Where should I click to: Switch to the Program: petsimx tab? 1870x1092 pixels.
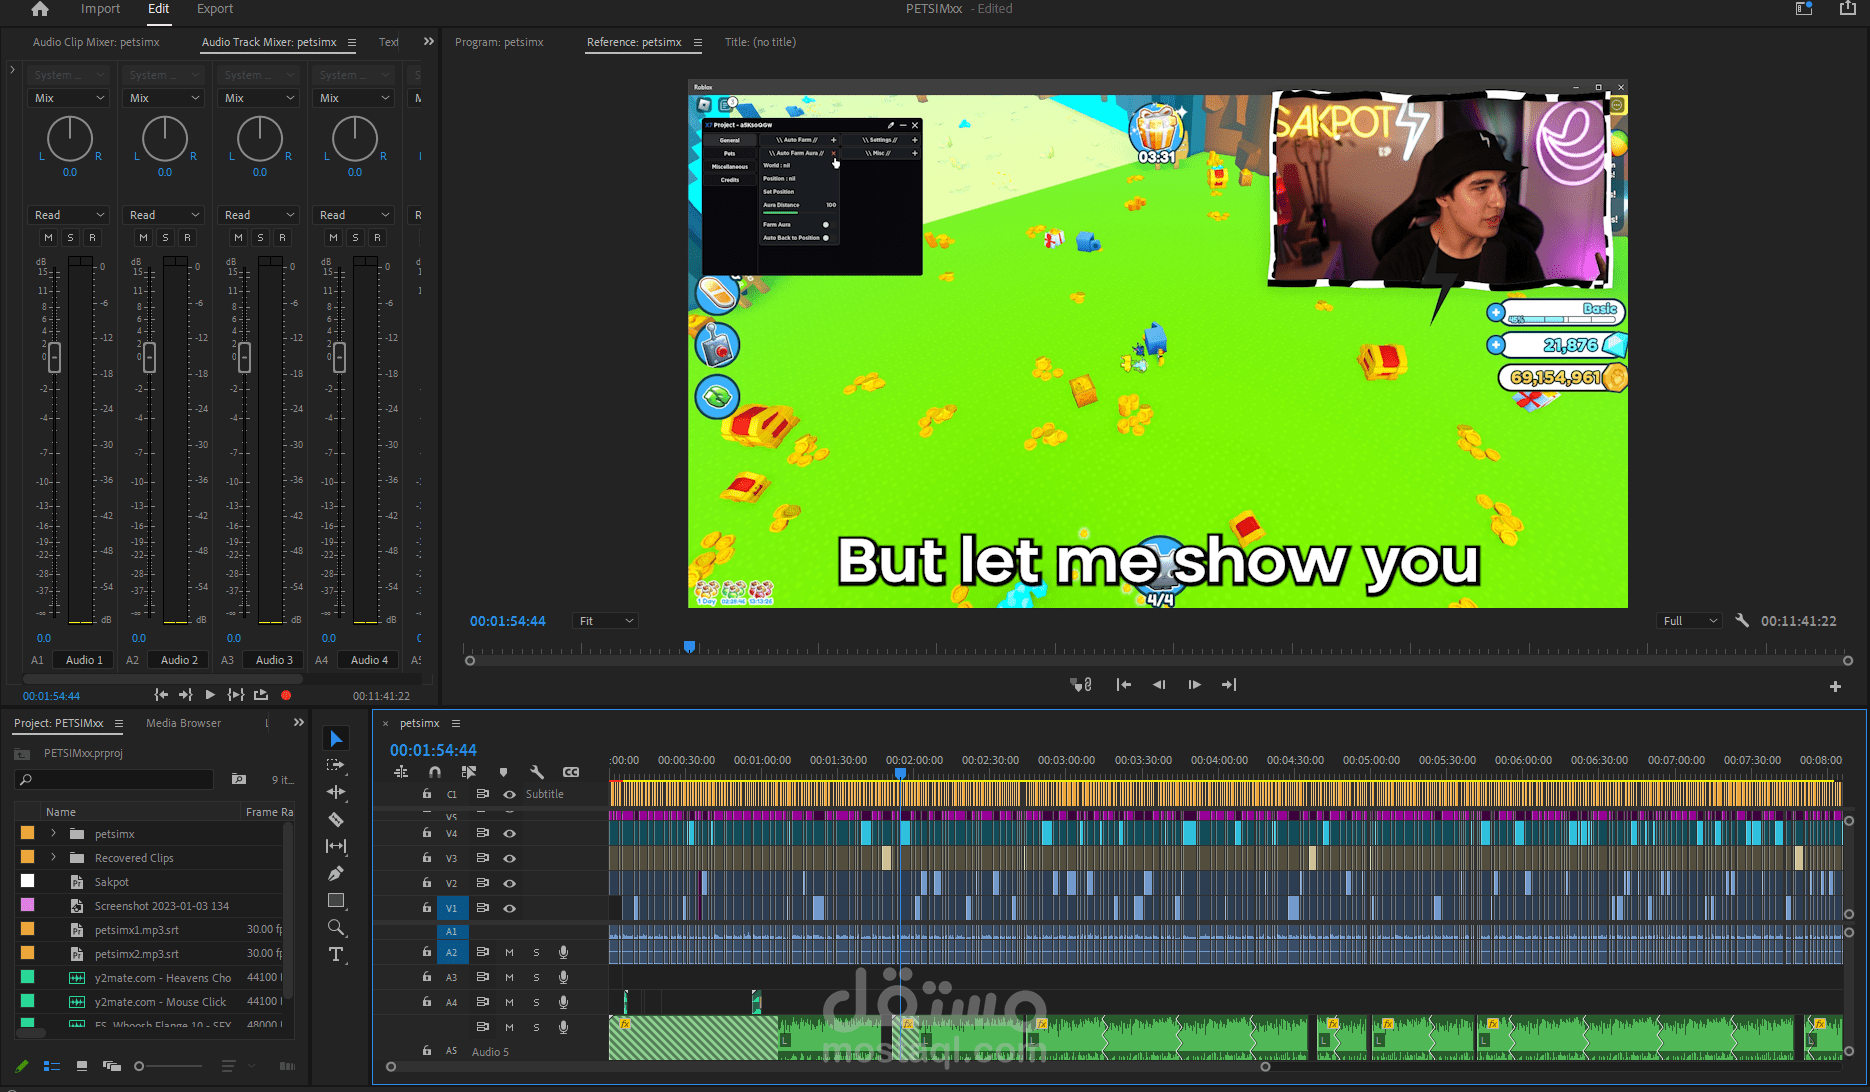(499, 42)
